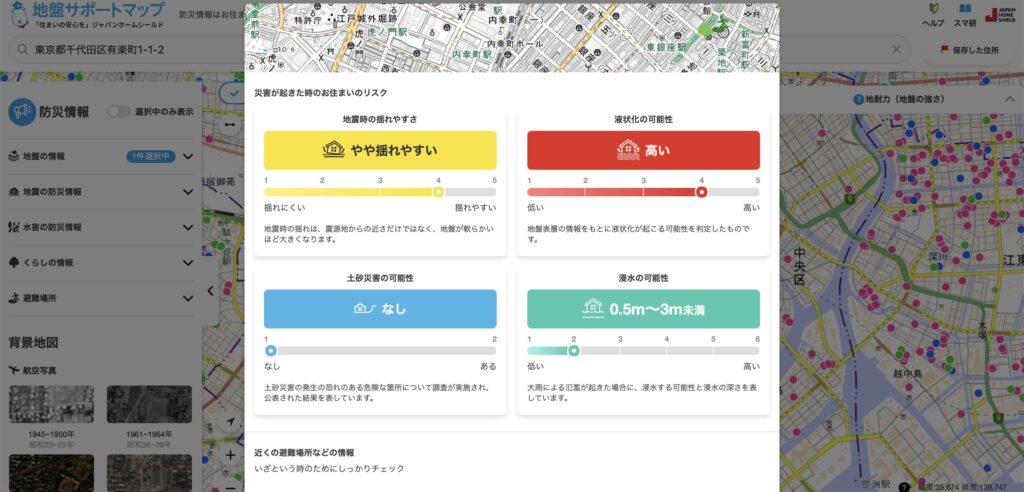
Task: Click the 液状化の可能性 risk level slider marker
Action: point(701,192)
